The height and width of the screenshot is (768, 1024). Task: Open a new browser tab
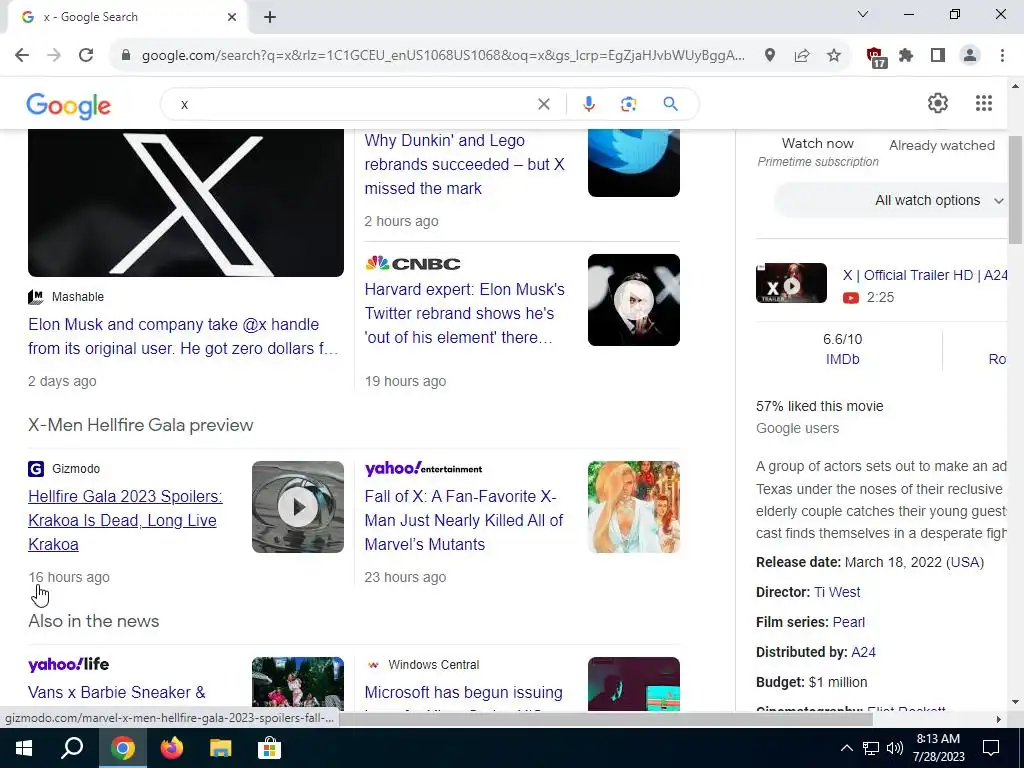tap(270, 17)
